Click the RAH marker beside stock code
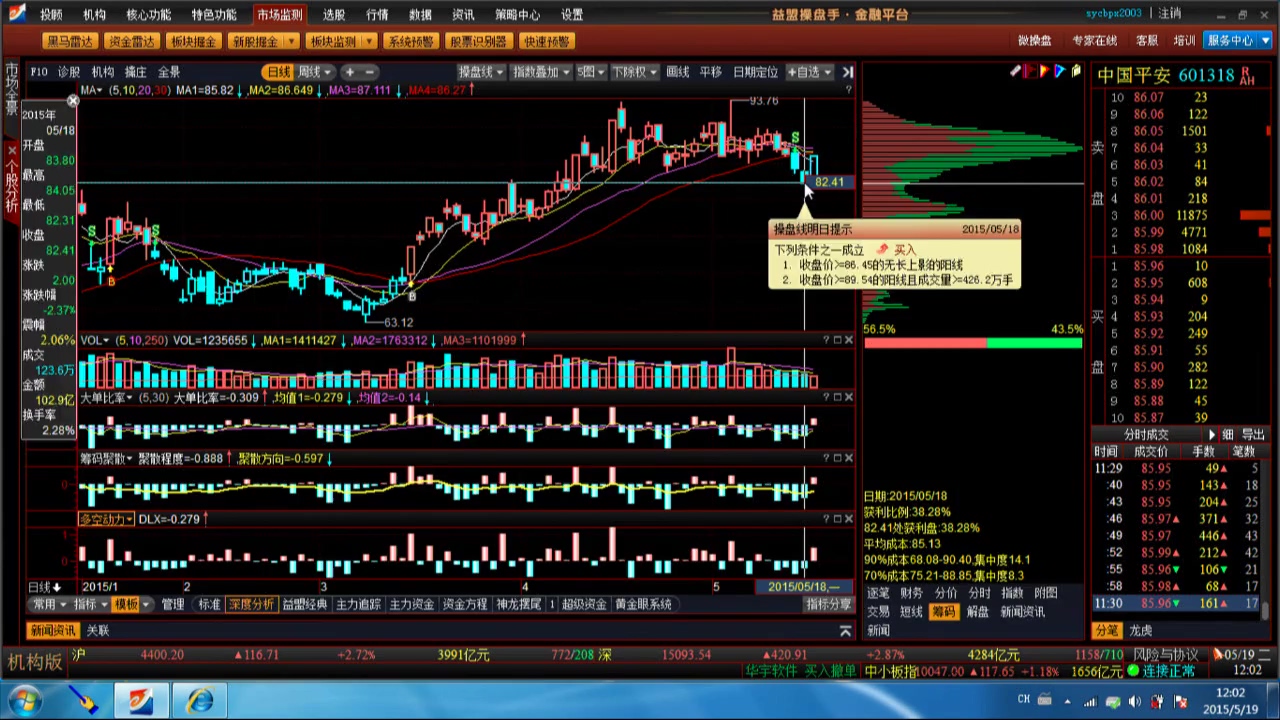1280x720 pixels. coord(1246,76)
